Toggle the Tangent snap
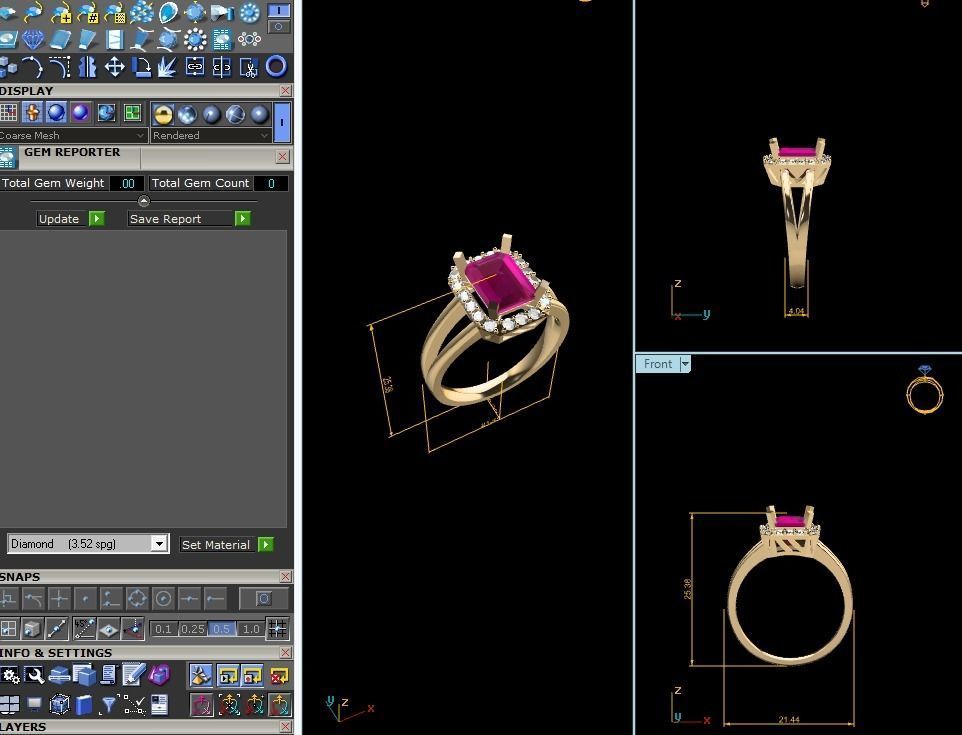Screen dimensions: 962x735 pos(33,598)
